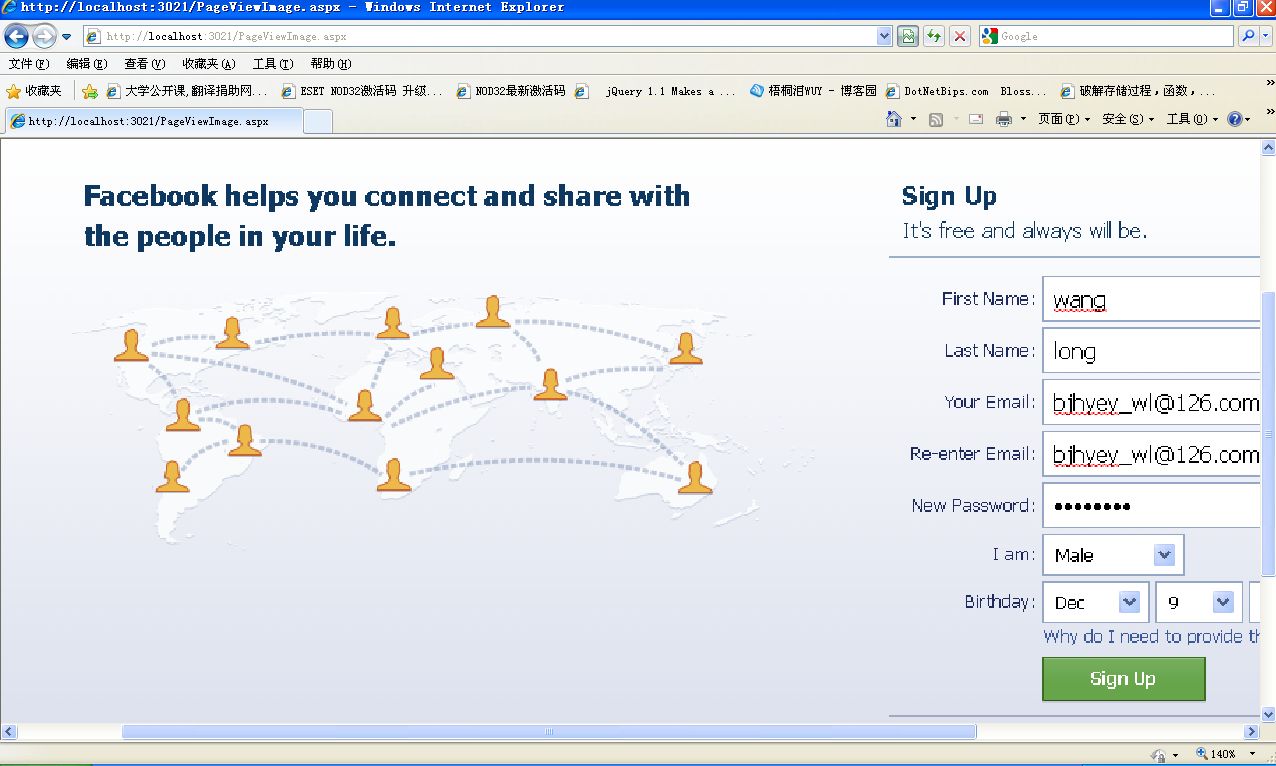Open the 帮助(H) menu
The image size is (1276, 766).
pyautogui.click(x=331, y=64)
